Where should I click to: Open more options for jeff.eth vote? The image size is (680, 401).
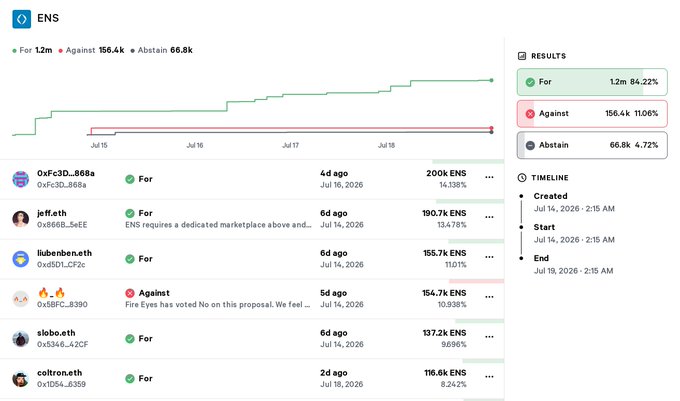pyautogui.click(x=489, y=217)
